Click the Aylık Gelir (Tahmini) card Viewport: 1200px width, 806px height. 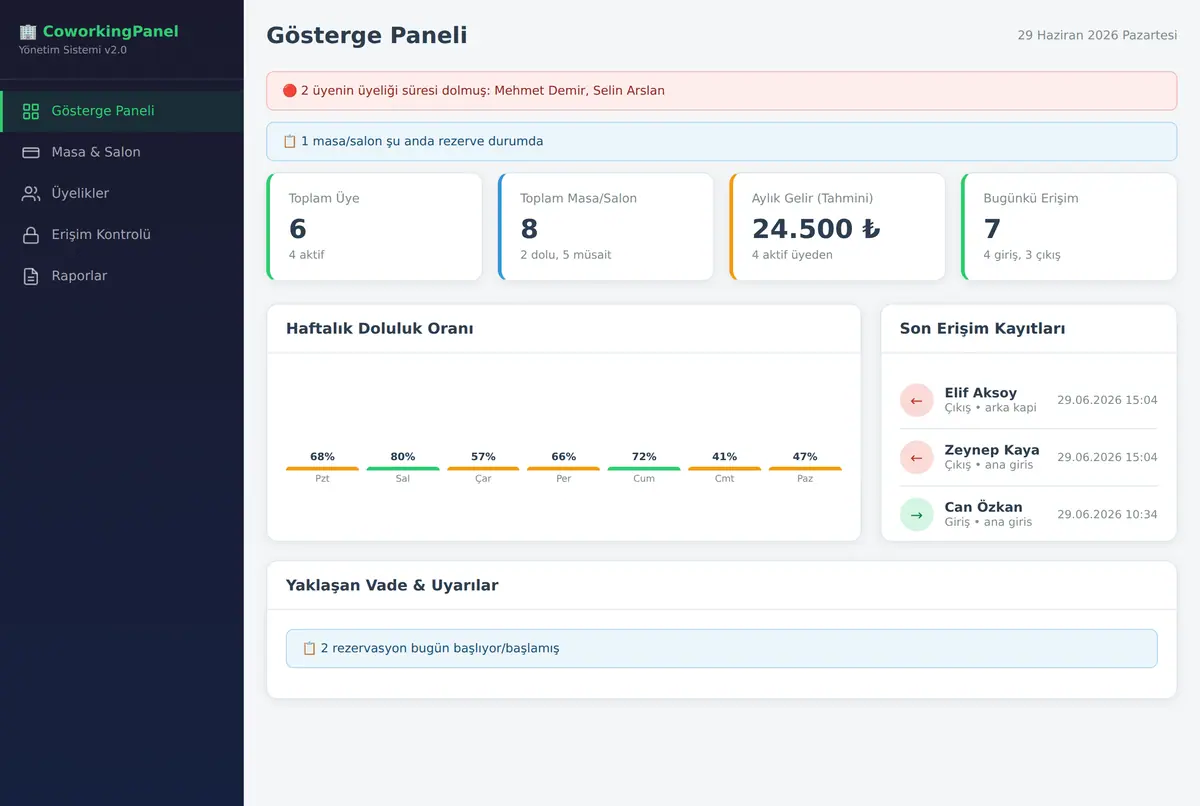(837, 227)
